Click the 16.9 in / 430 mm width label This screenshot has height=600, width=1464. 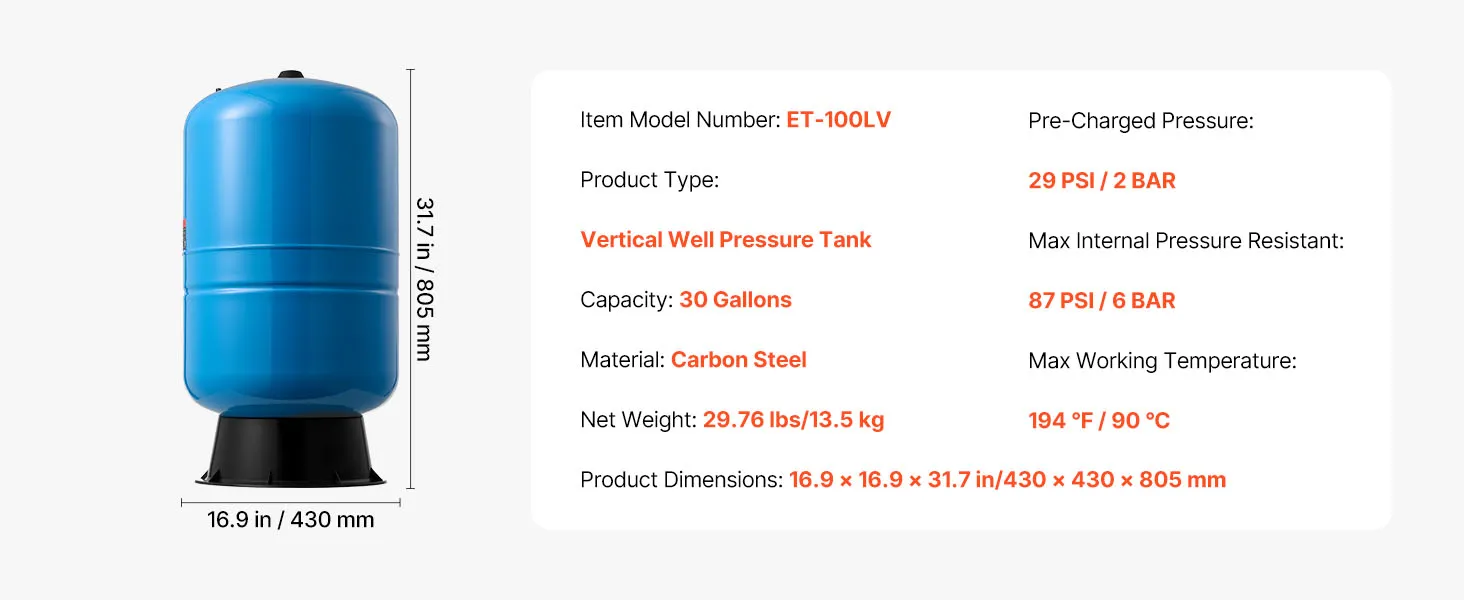pyautogui.click(x=290, y=520)
